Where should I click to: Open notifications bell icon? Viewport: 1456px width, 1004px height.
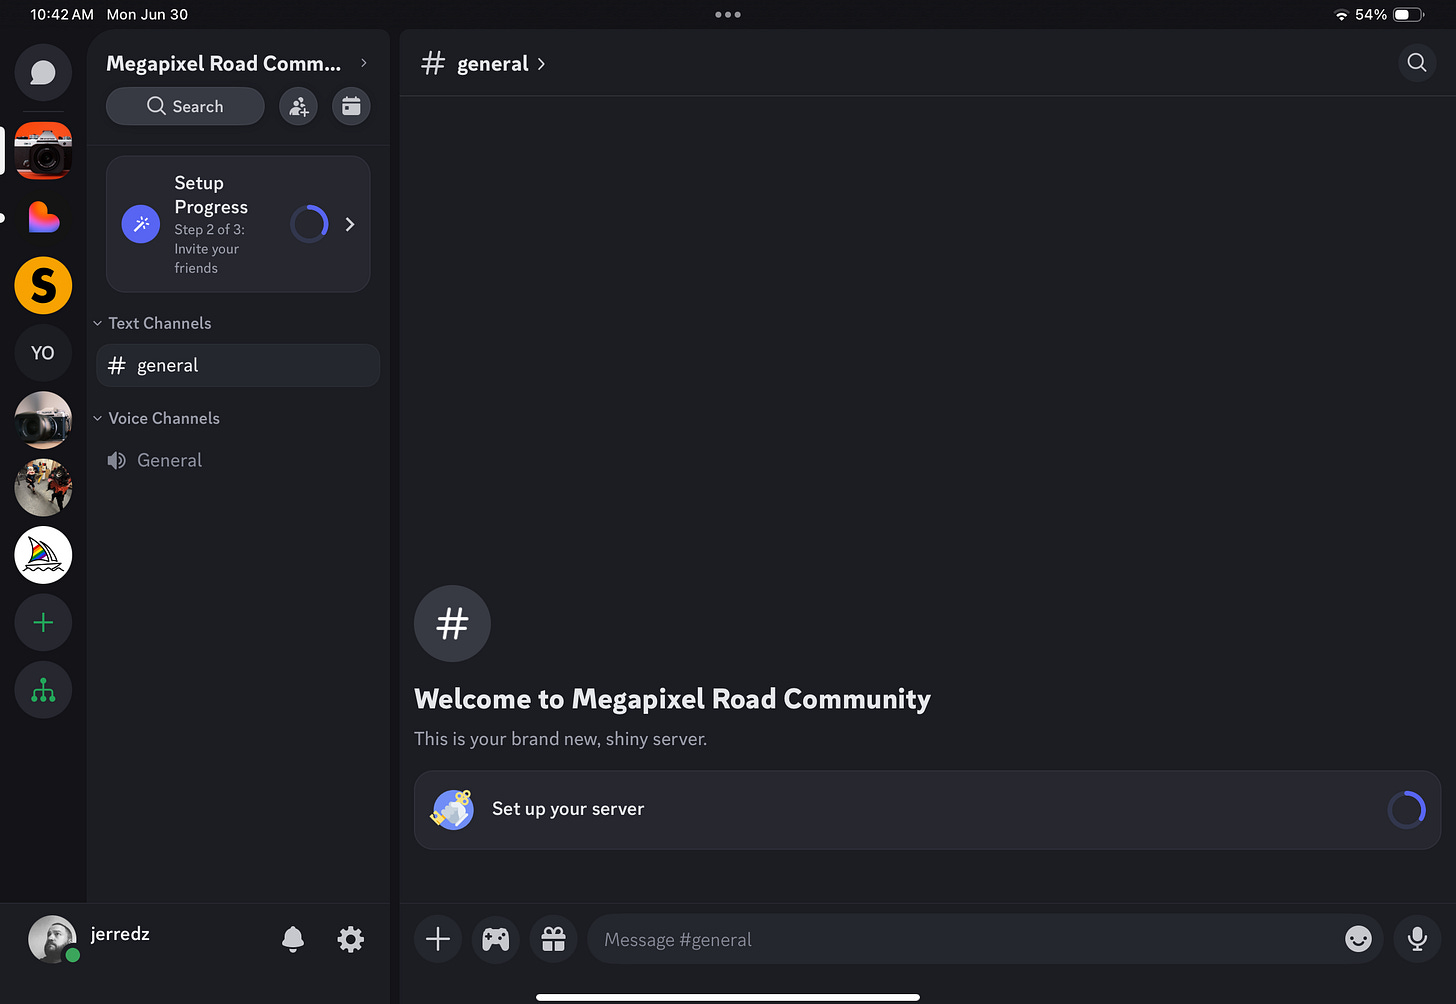(x=293, y=939)
